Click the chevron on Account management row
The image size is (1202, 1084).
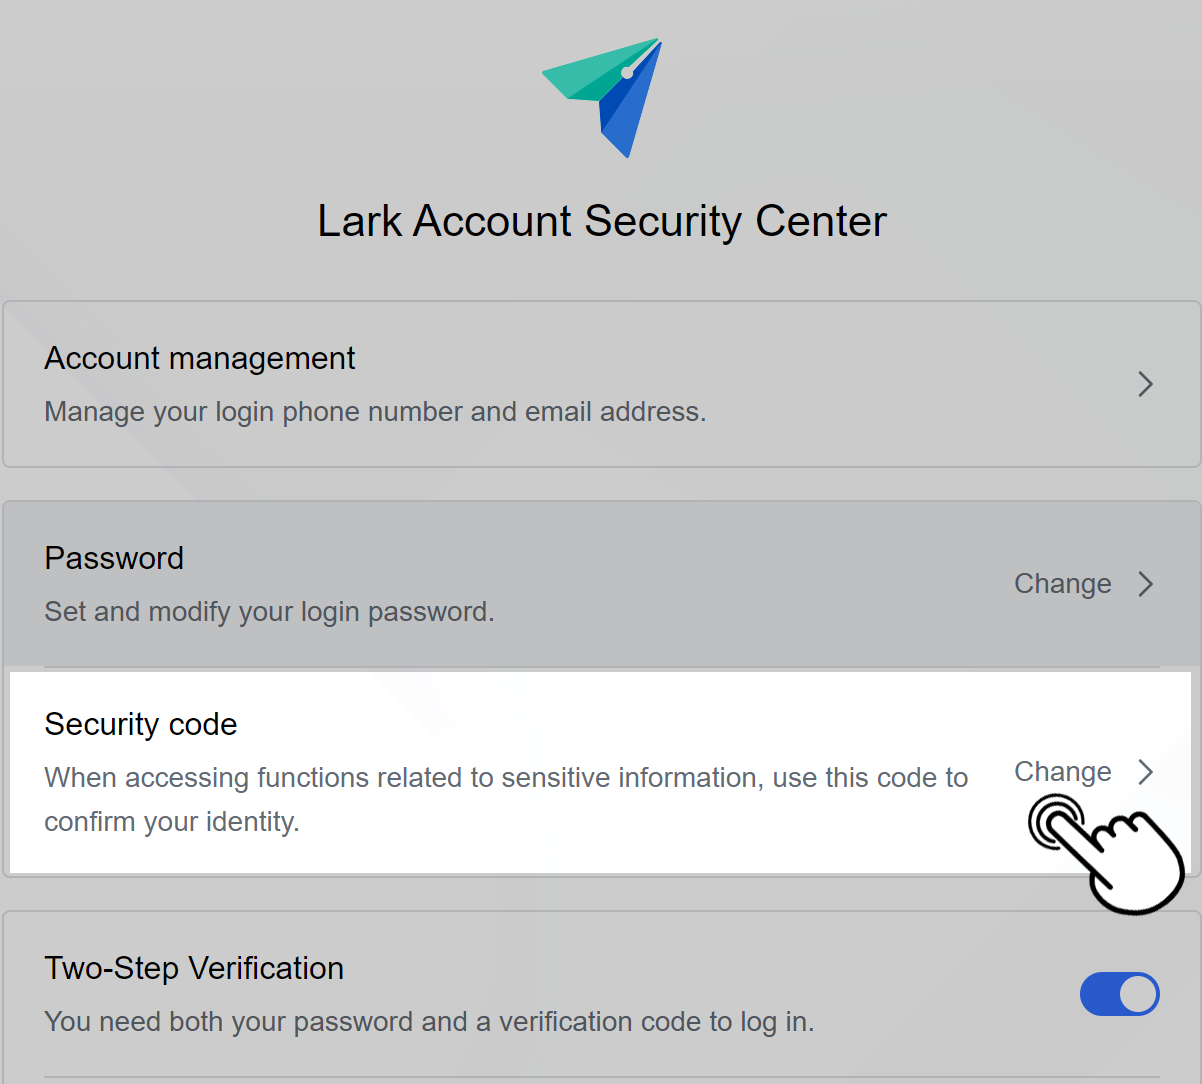tap(1145, 384)
